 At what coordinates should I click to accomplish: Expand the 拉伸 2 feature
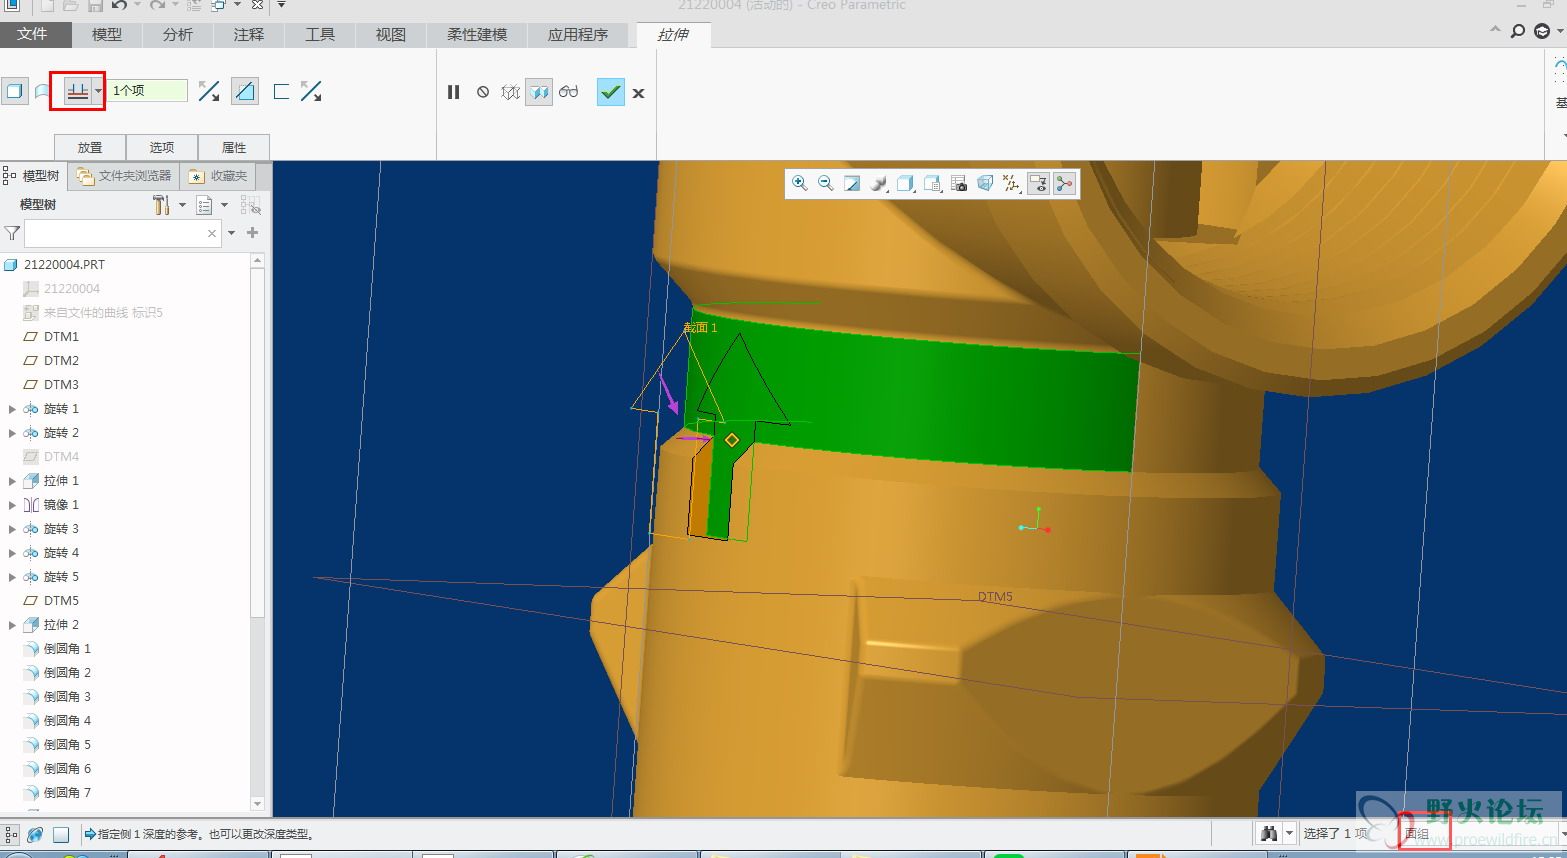click(12, 625)
